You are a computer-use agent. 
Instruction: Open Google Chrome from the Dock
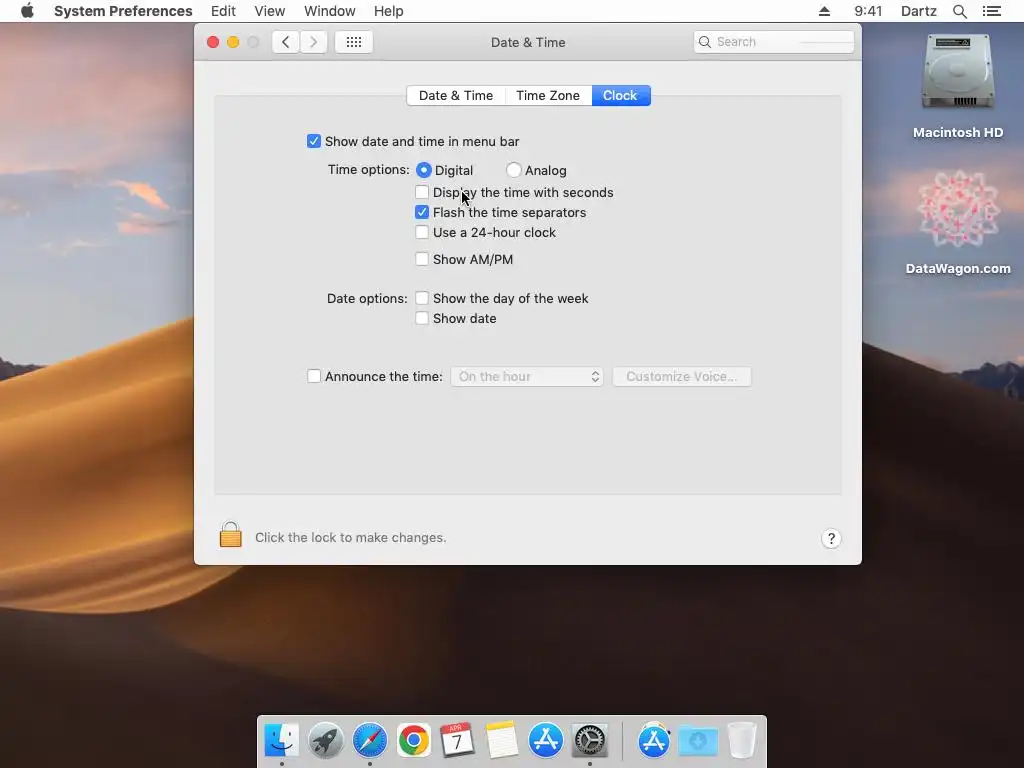point(413,740)
